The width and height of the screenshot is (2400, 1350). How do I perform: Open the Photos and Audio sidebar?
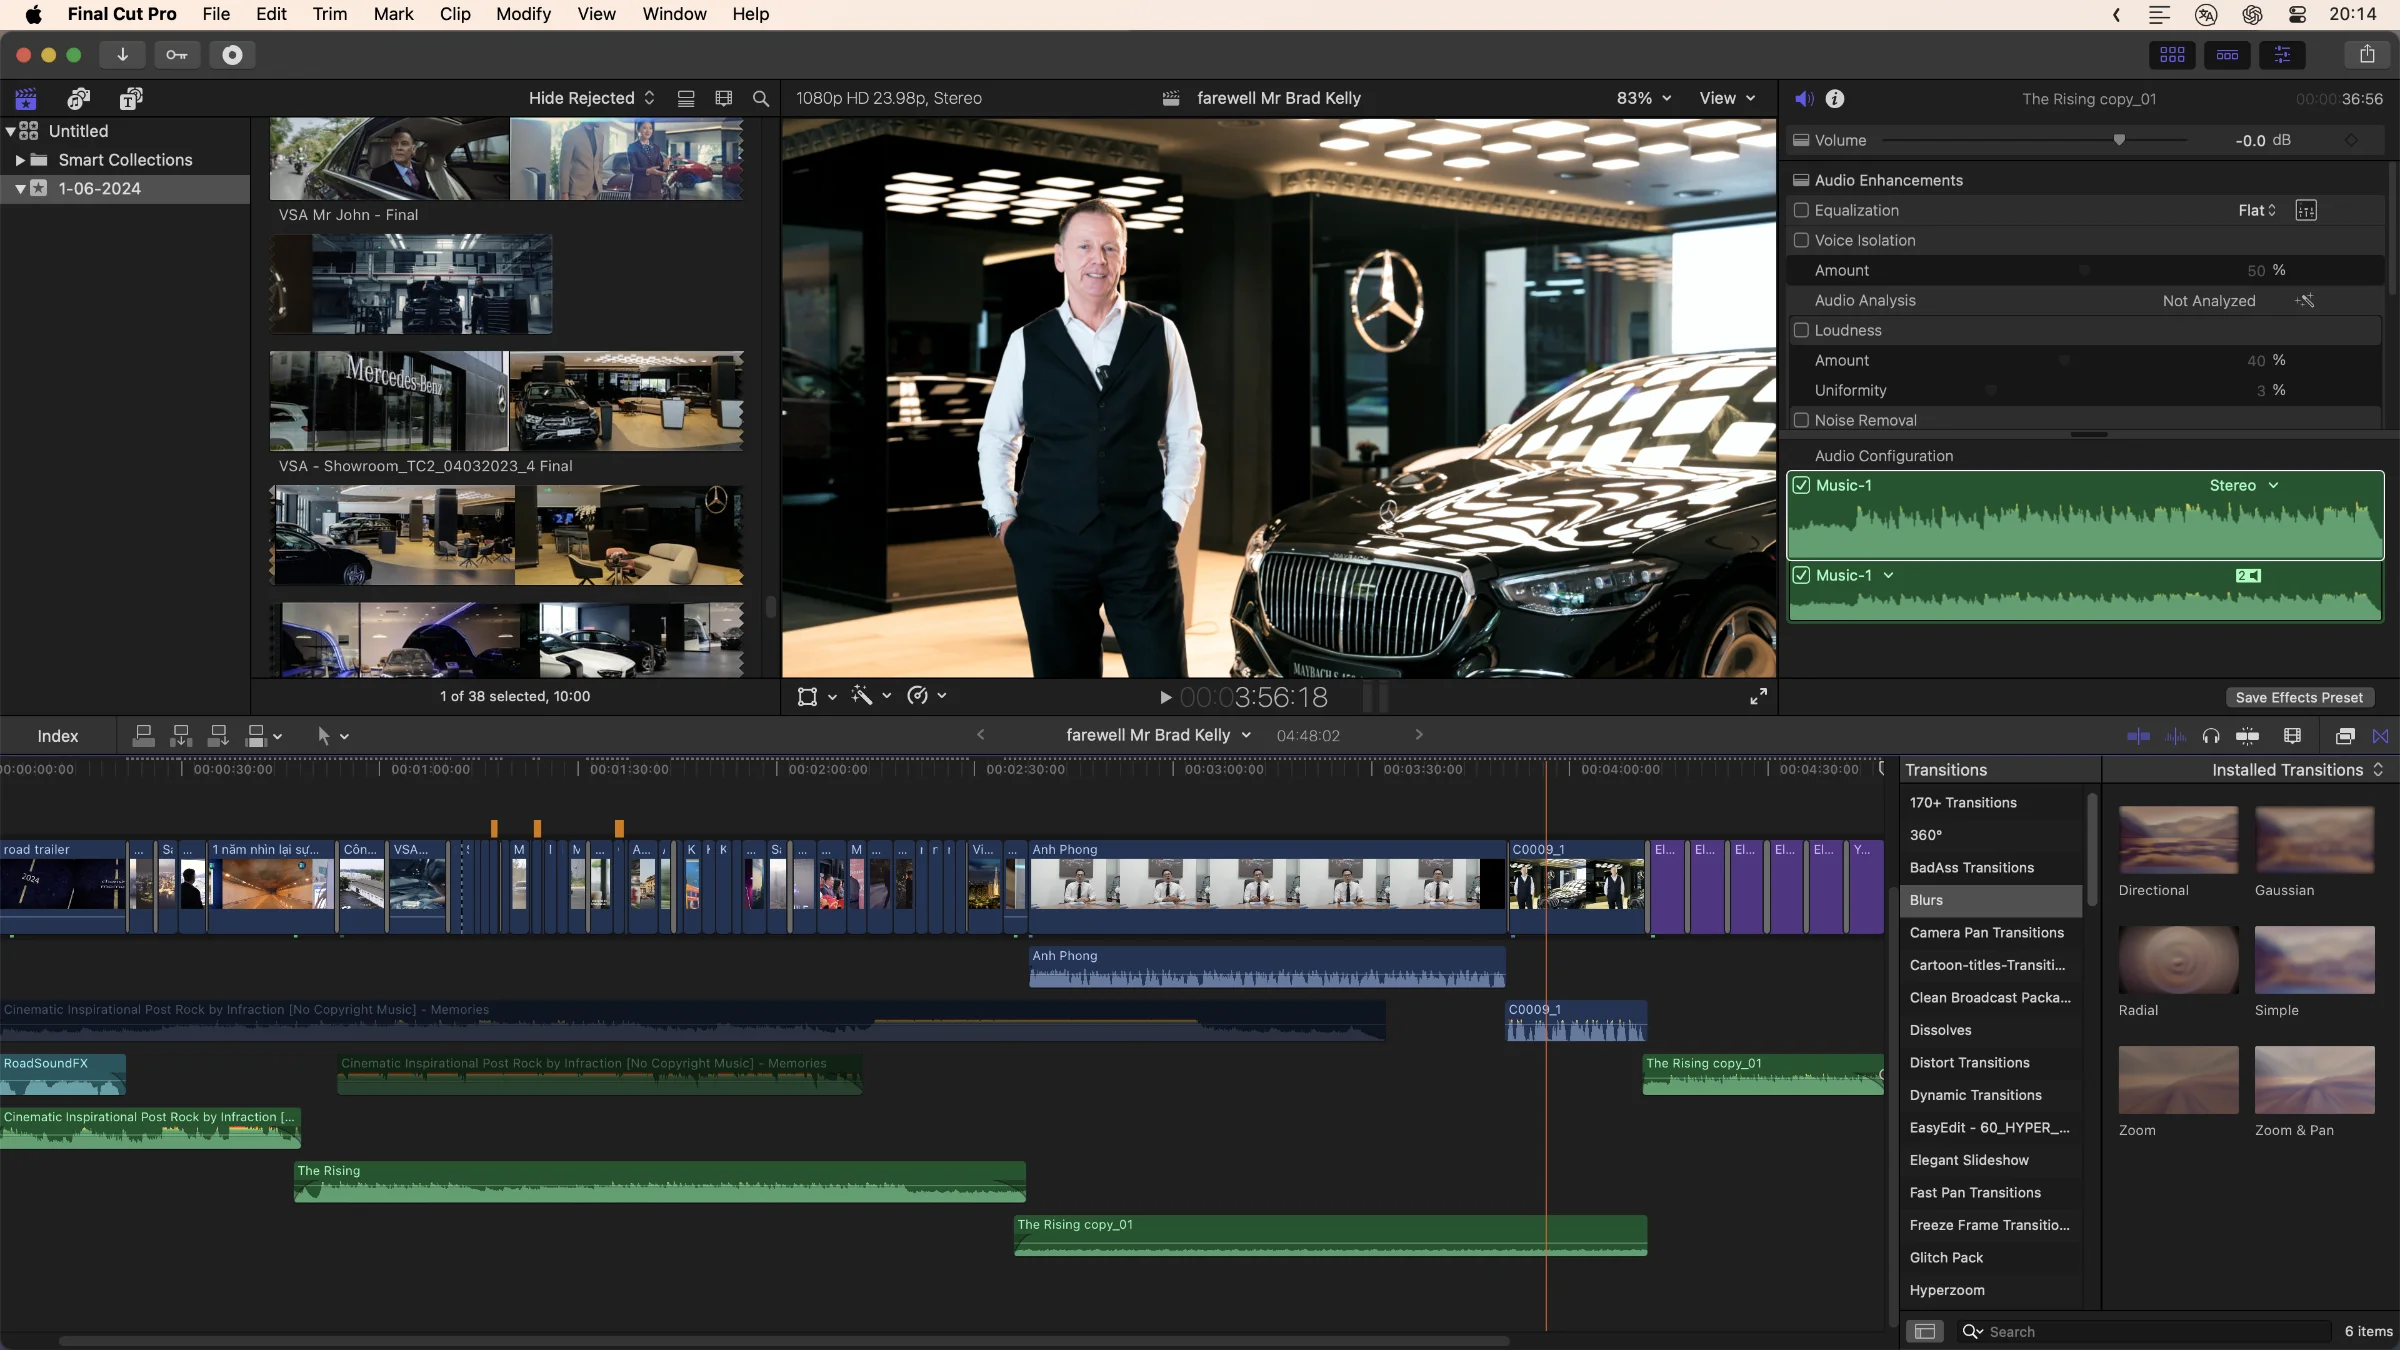pos(78,98)
